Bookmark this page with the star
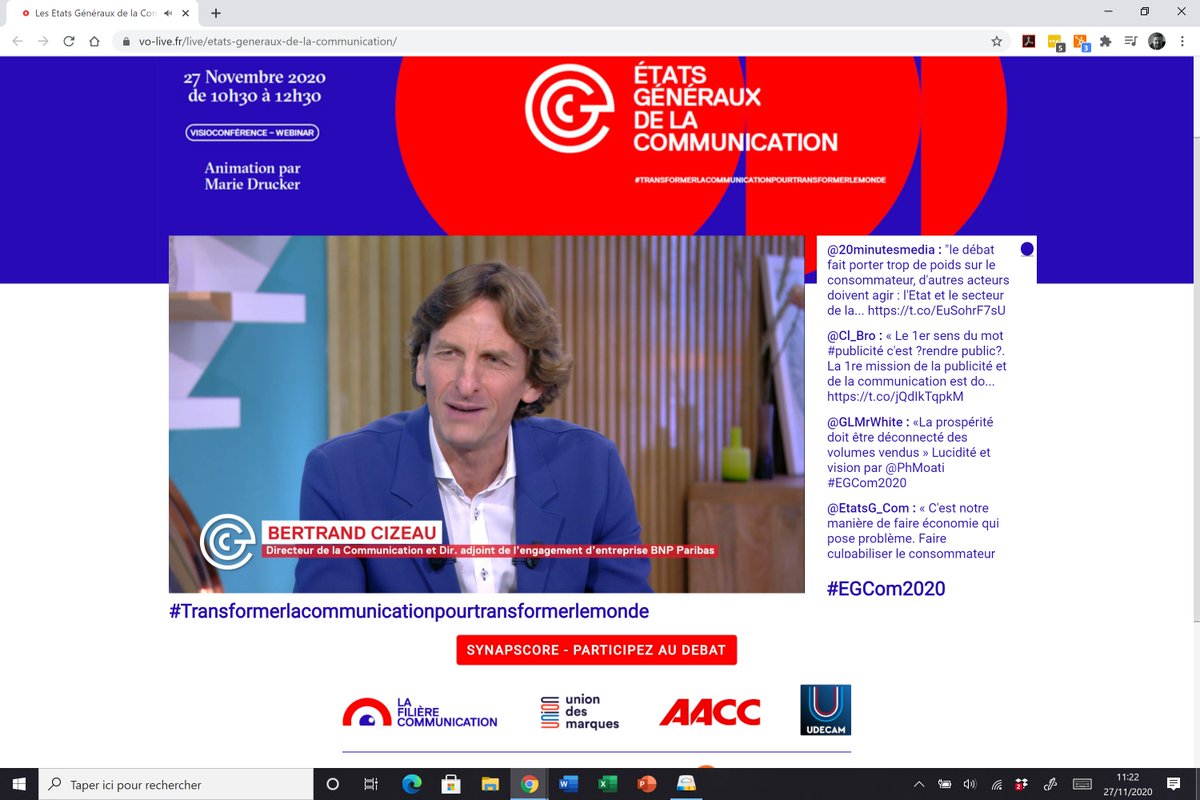This screenshot has width=1200, height=800. click(x=996, y=41)
